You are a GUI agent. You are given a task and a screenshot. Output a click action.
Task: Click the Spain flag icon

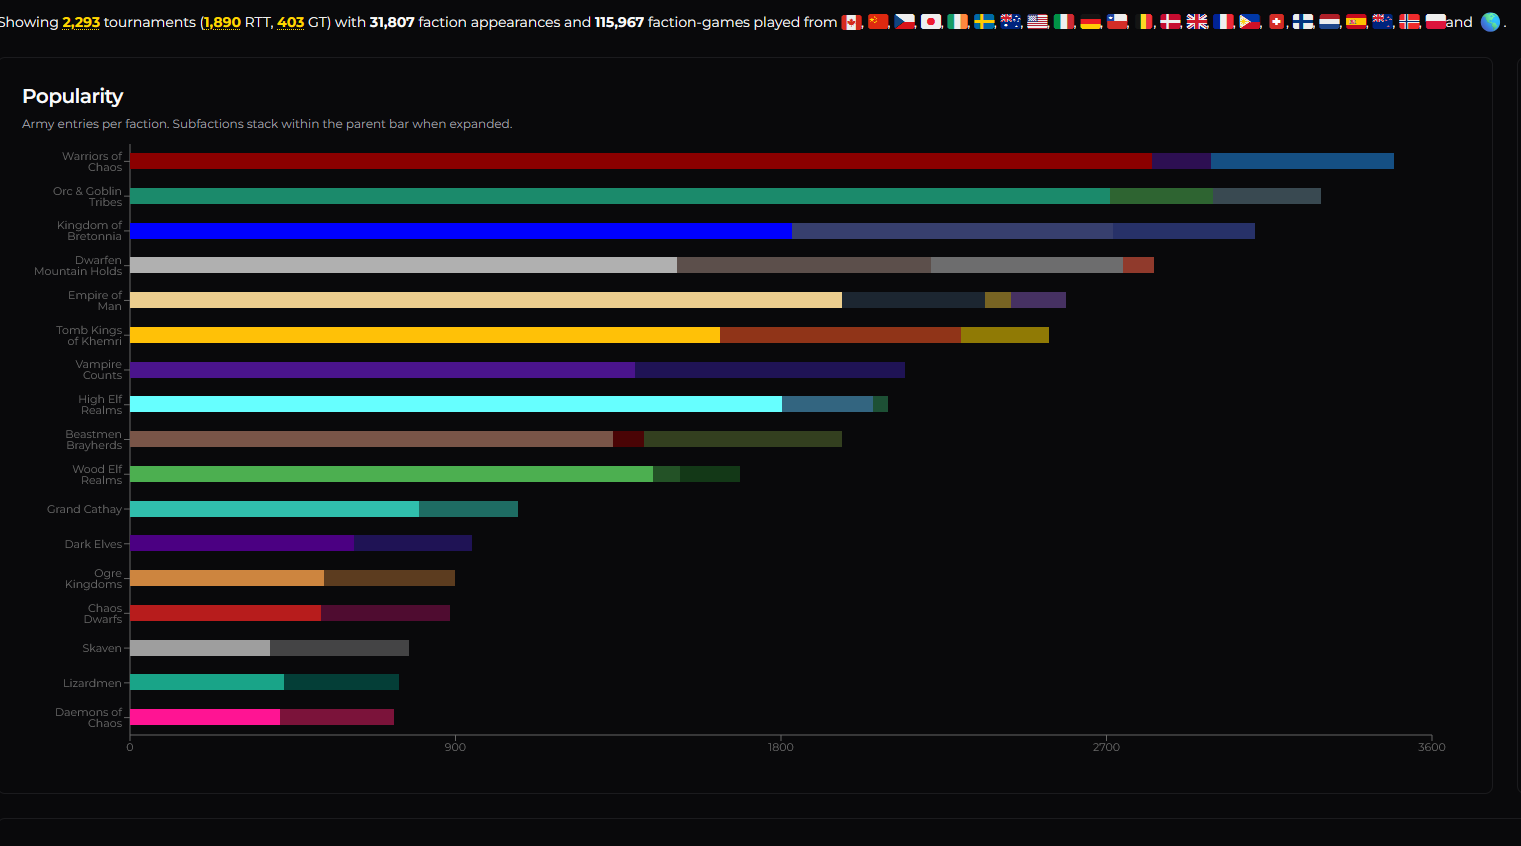pos(1356,22)
